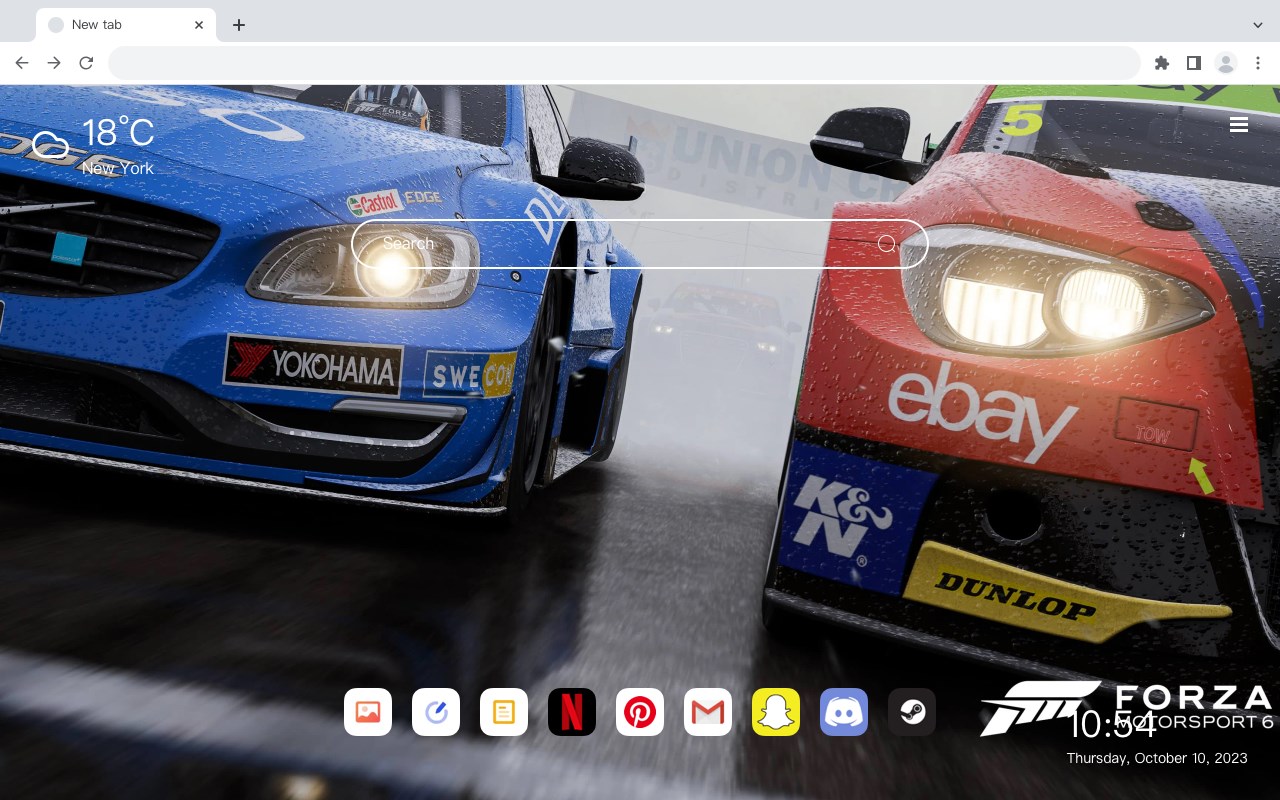Click the New York location label
1280x800 pixels.
(x=118, y=168)
